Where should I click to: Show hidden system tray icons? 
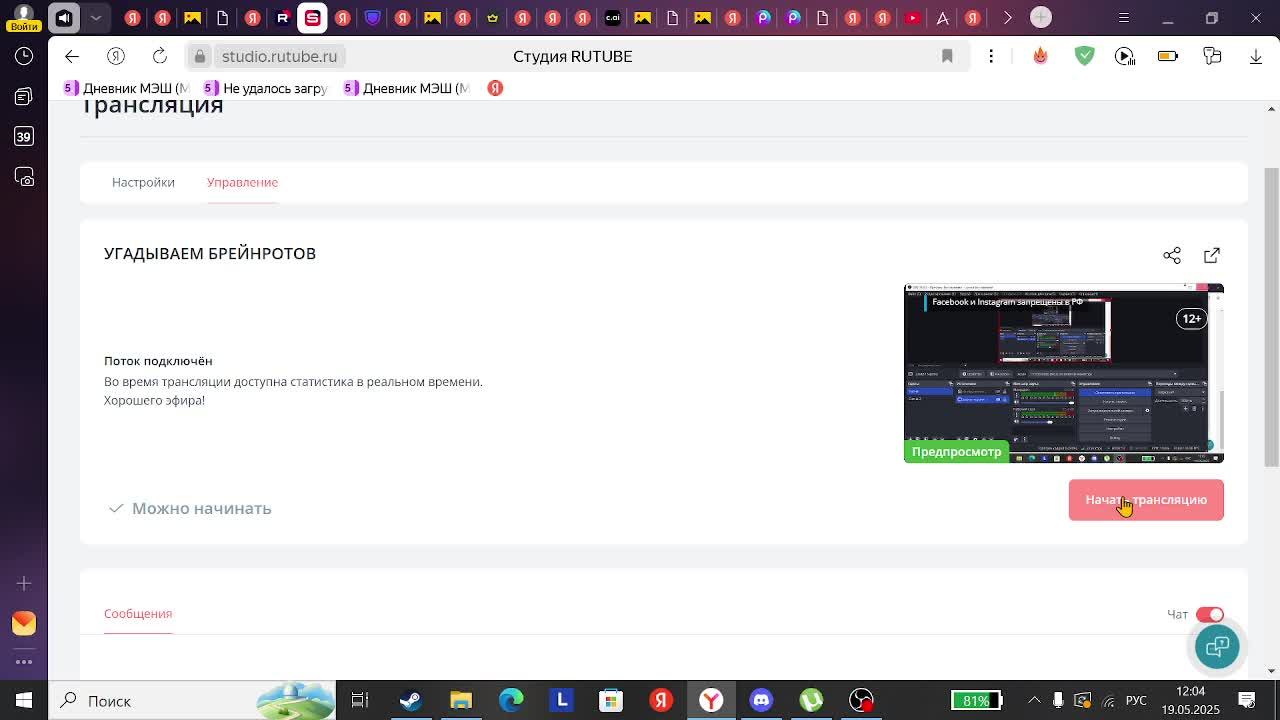pyautogui.click(x=1034, y=701)
